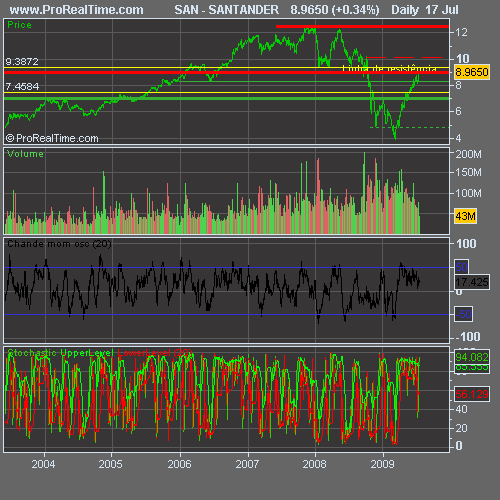
Task: Click the yellow 8.9650 price label
Action: [x=472, y=72]
